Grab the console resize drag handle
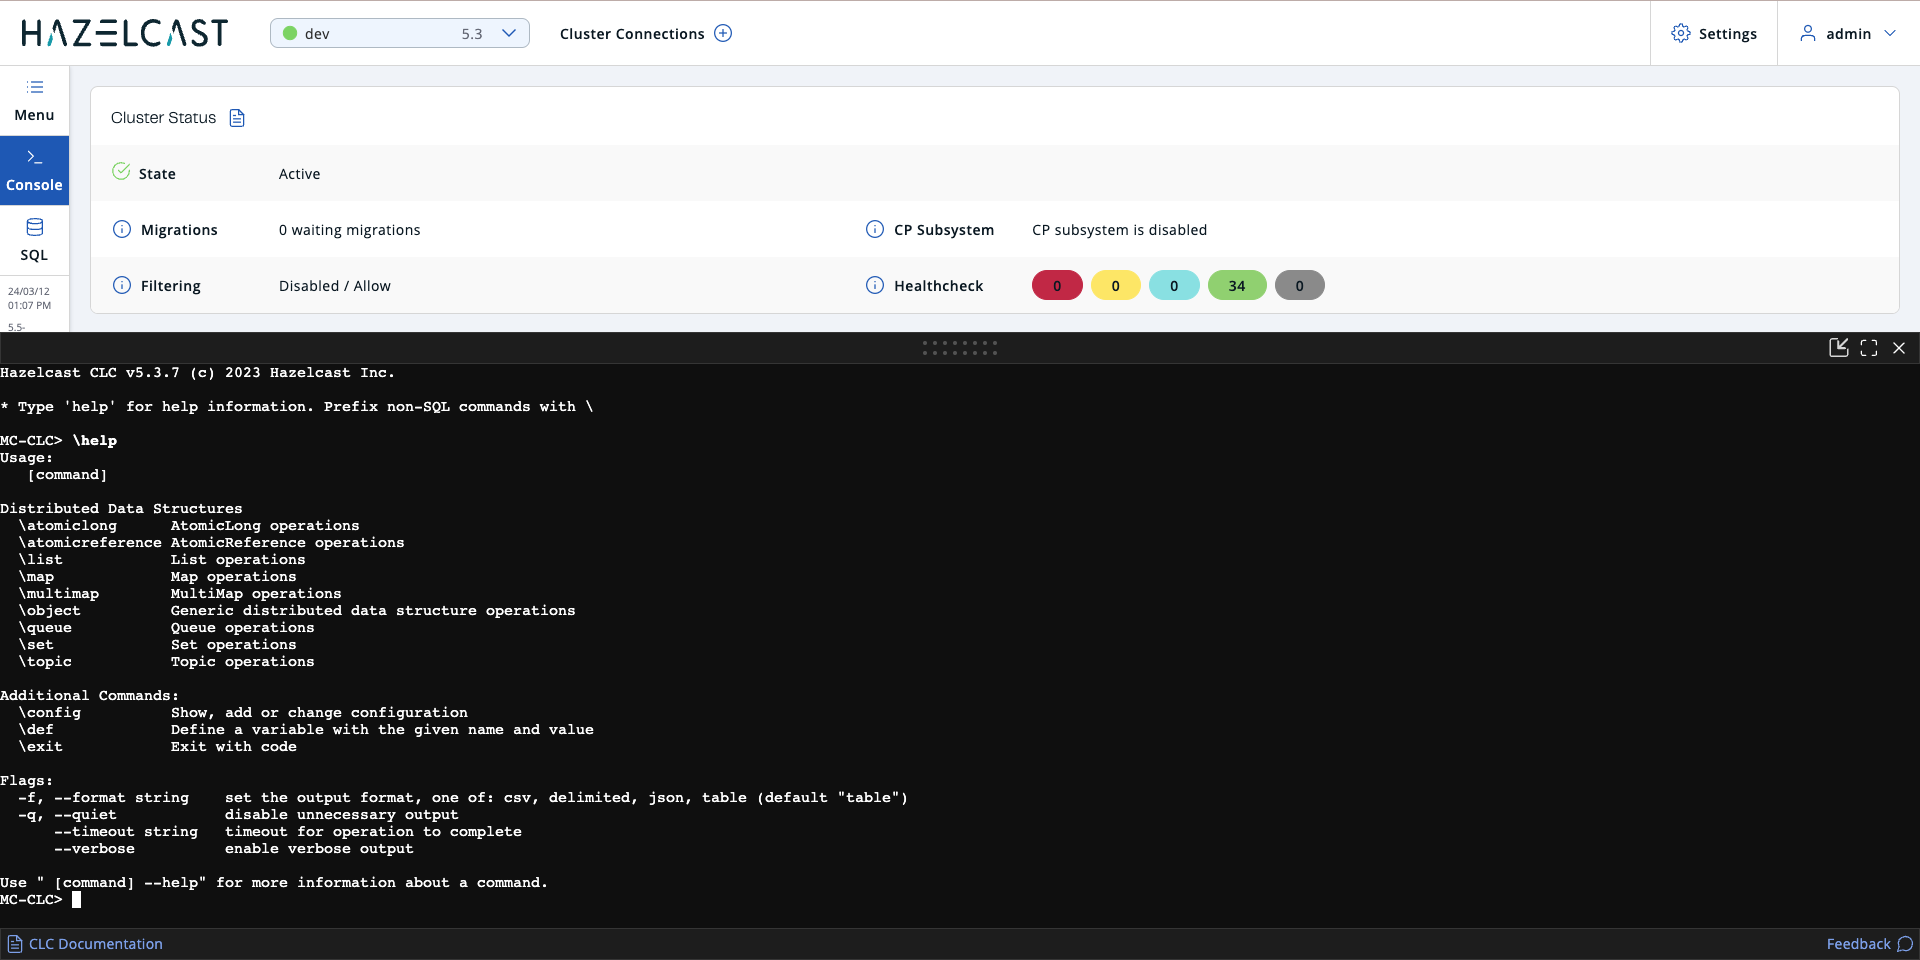The image size is (1920, 960). pos(959,347)
